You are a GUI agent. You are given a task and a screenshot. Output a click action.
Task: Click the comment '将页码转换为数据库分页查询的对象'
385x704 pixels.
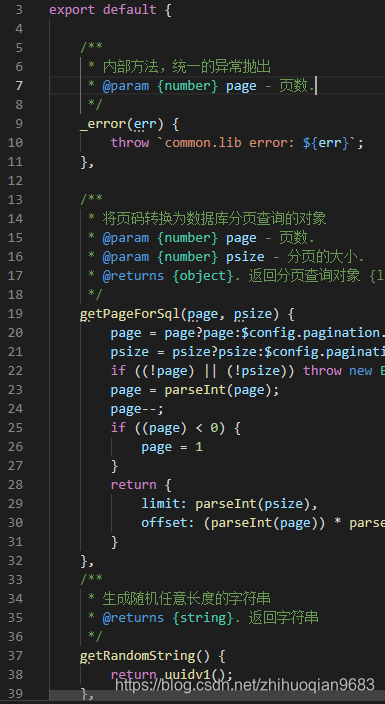coord(214,219)
